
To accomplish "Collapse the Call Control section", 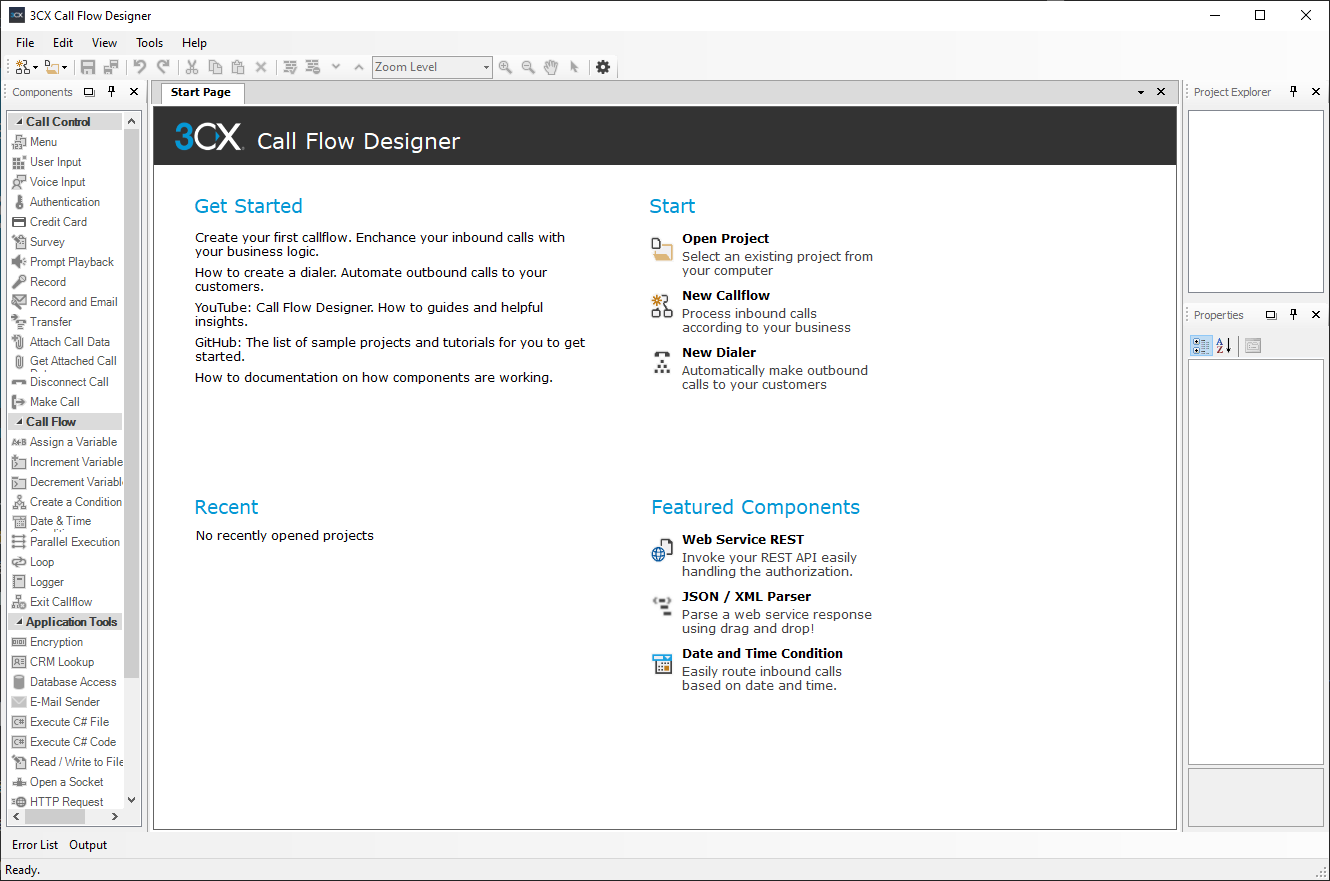I will [x=19, y=122].
